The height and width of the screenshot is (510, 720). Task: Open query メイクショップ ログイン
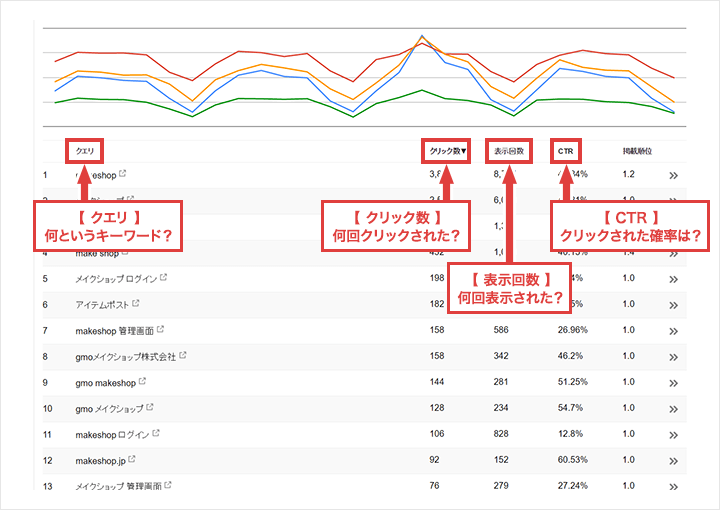click(x=116, y=279)
